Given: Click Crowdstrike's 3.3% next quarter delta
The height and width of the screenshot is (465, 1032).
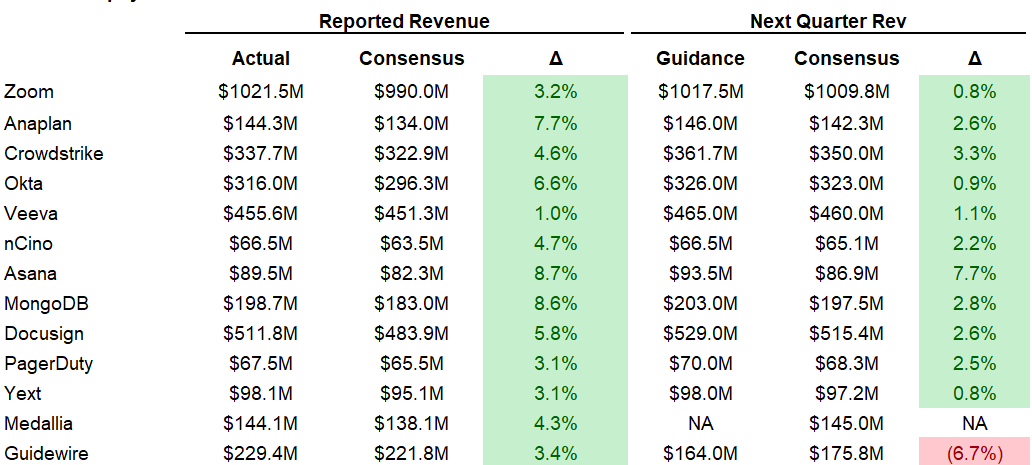Looking at the screenshot, I should tap(975, 153).
